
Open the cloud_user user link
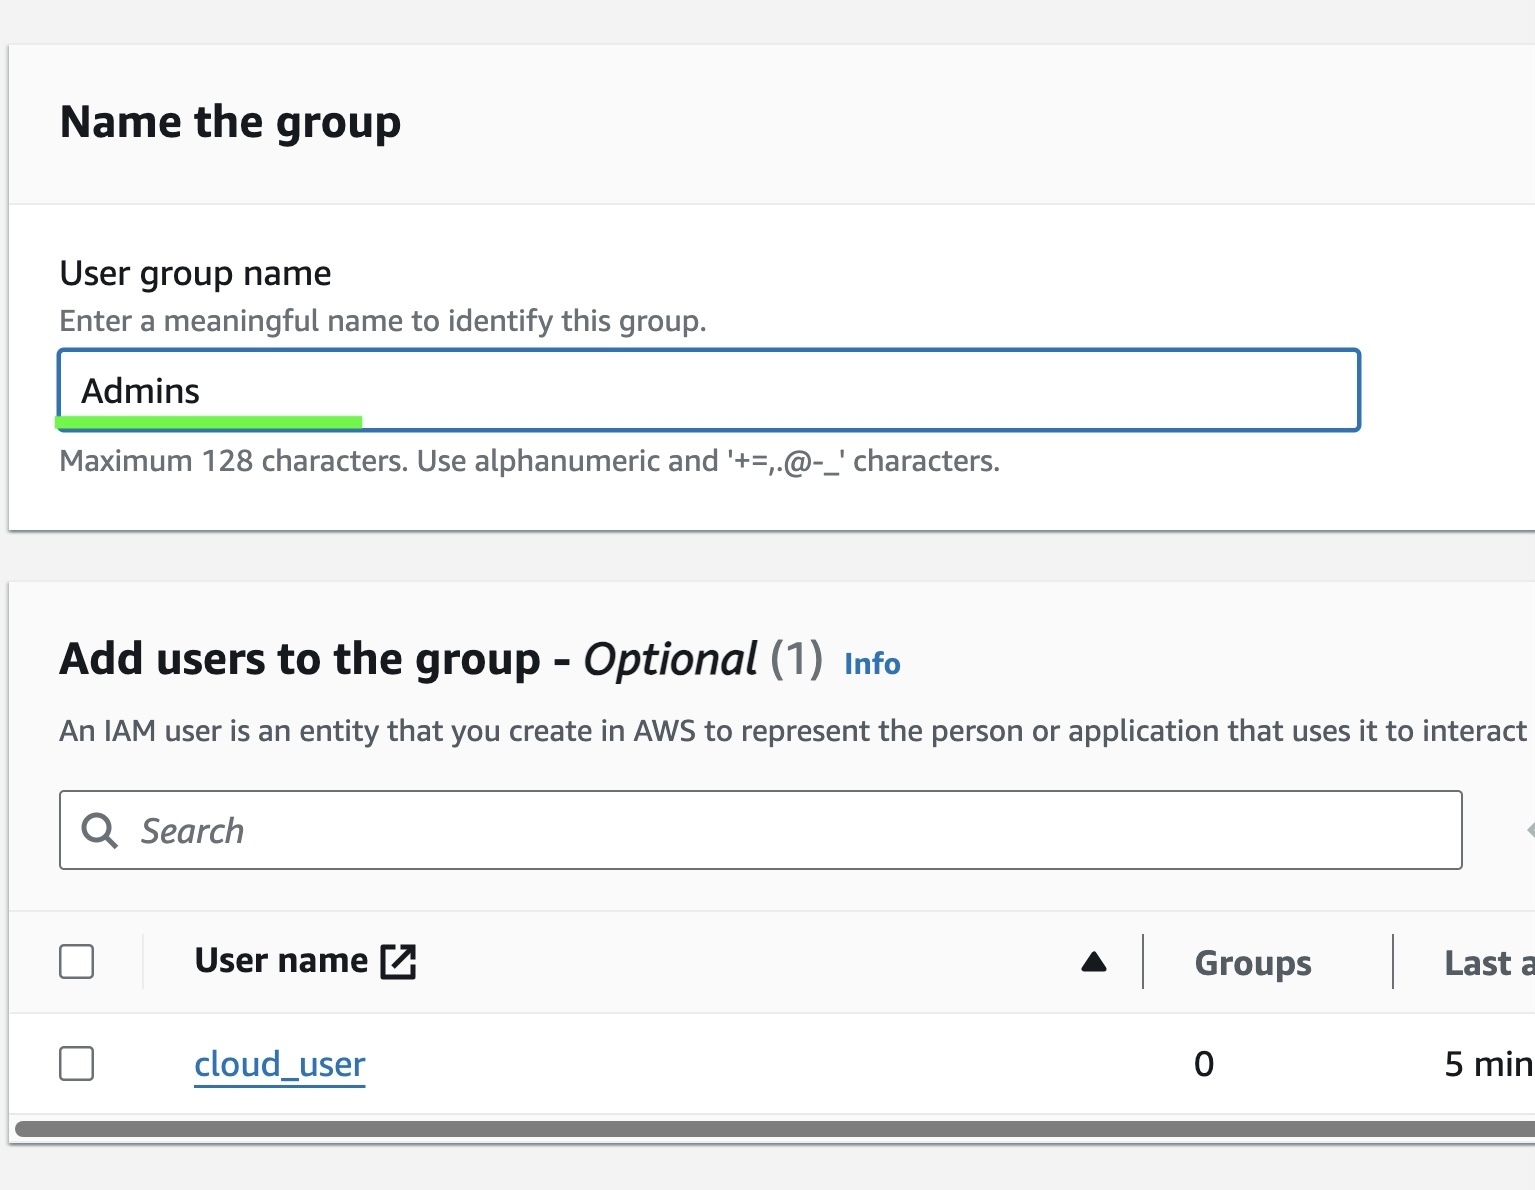pos(279,1064)
